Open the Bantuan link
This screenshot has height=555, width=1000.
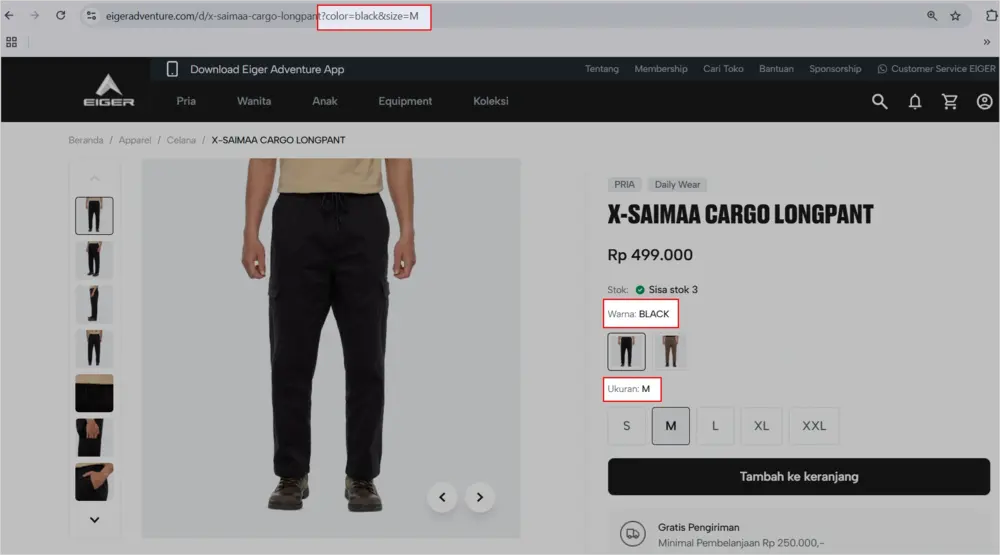776,69
